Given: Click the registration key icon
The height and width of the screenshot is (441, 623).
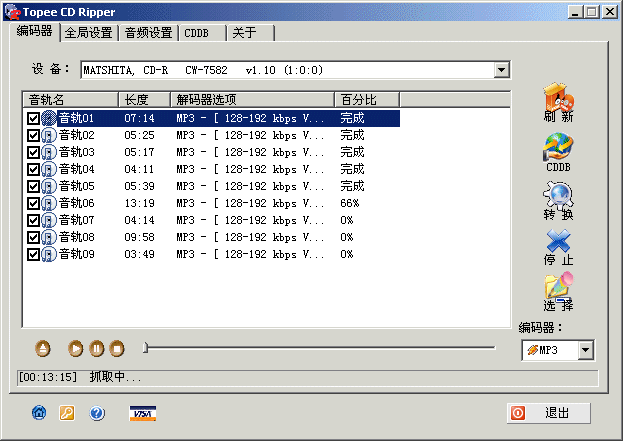Looking at the screenshot, I should (x=67, y=413).
